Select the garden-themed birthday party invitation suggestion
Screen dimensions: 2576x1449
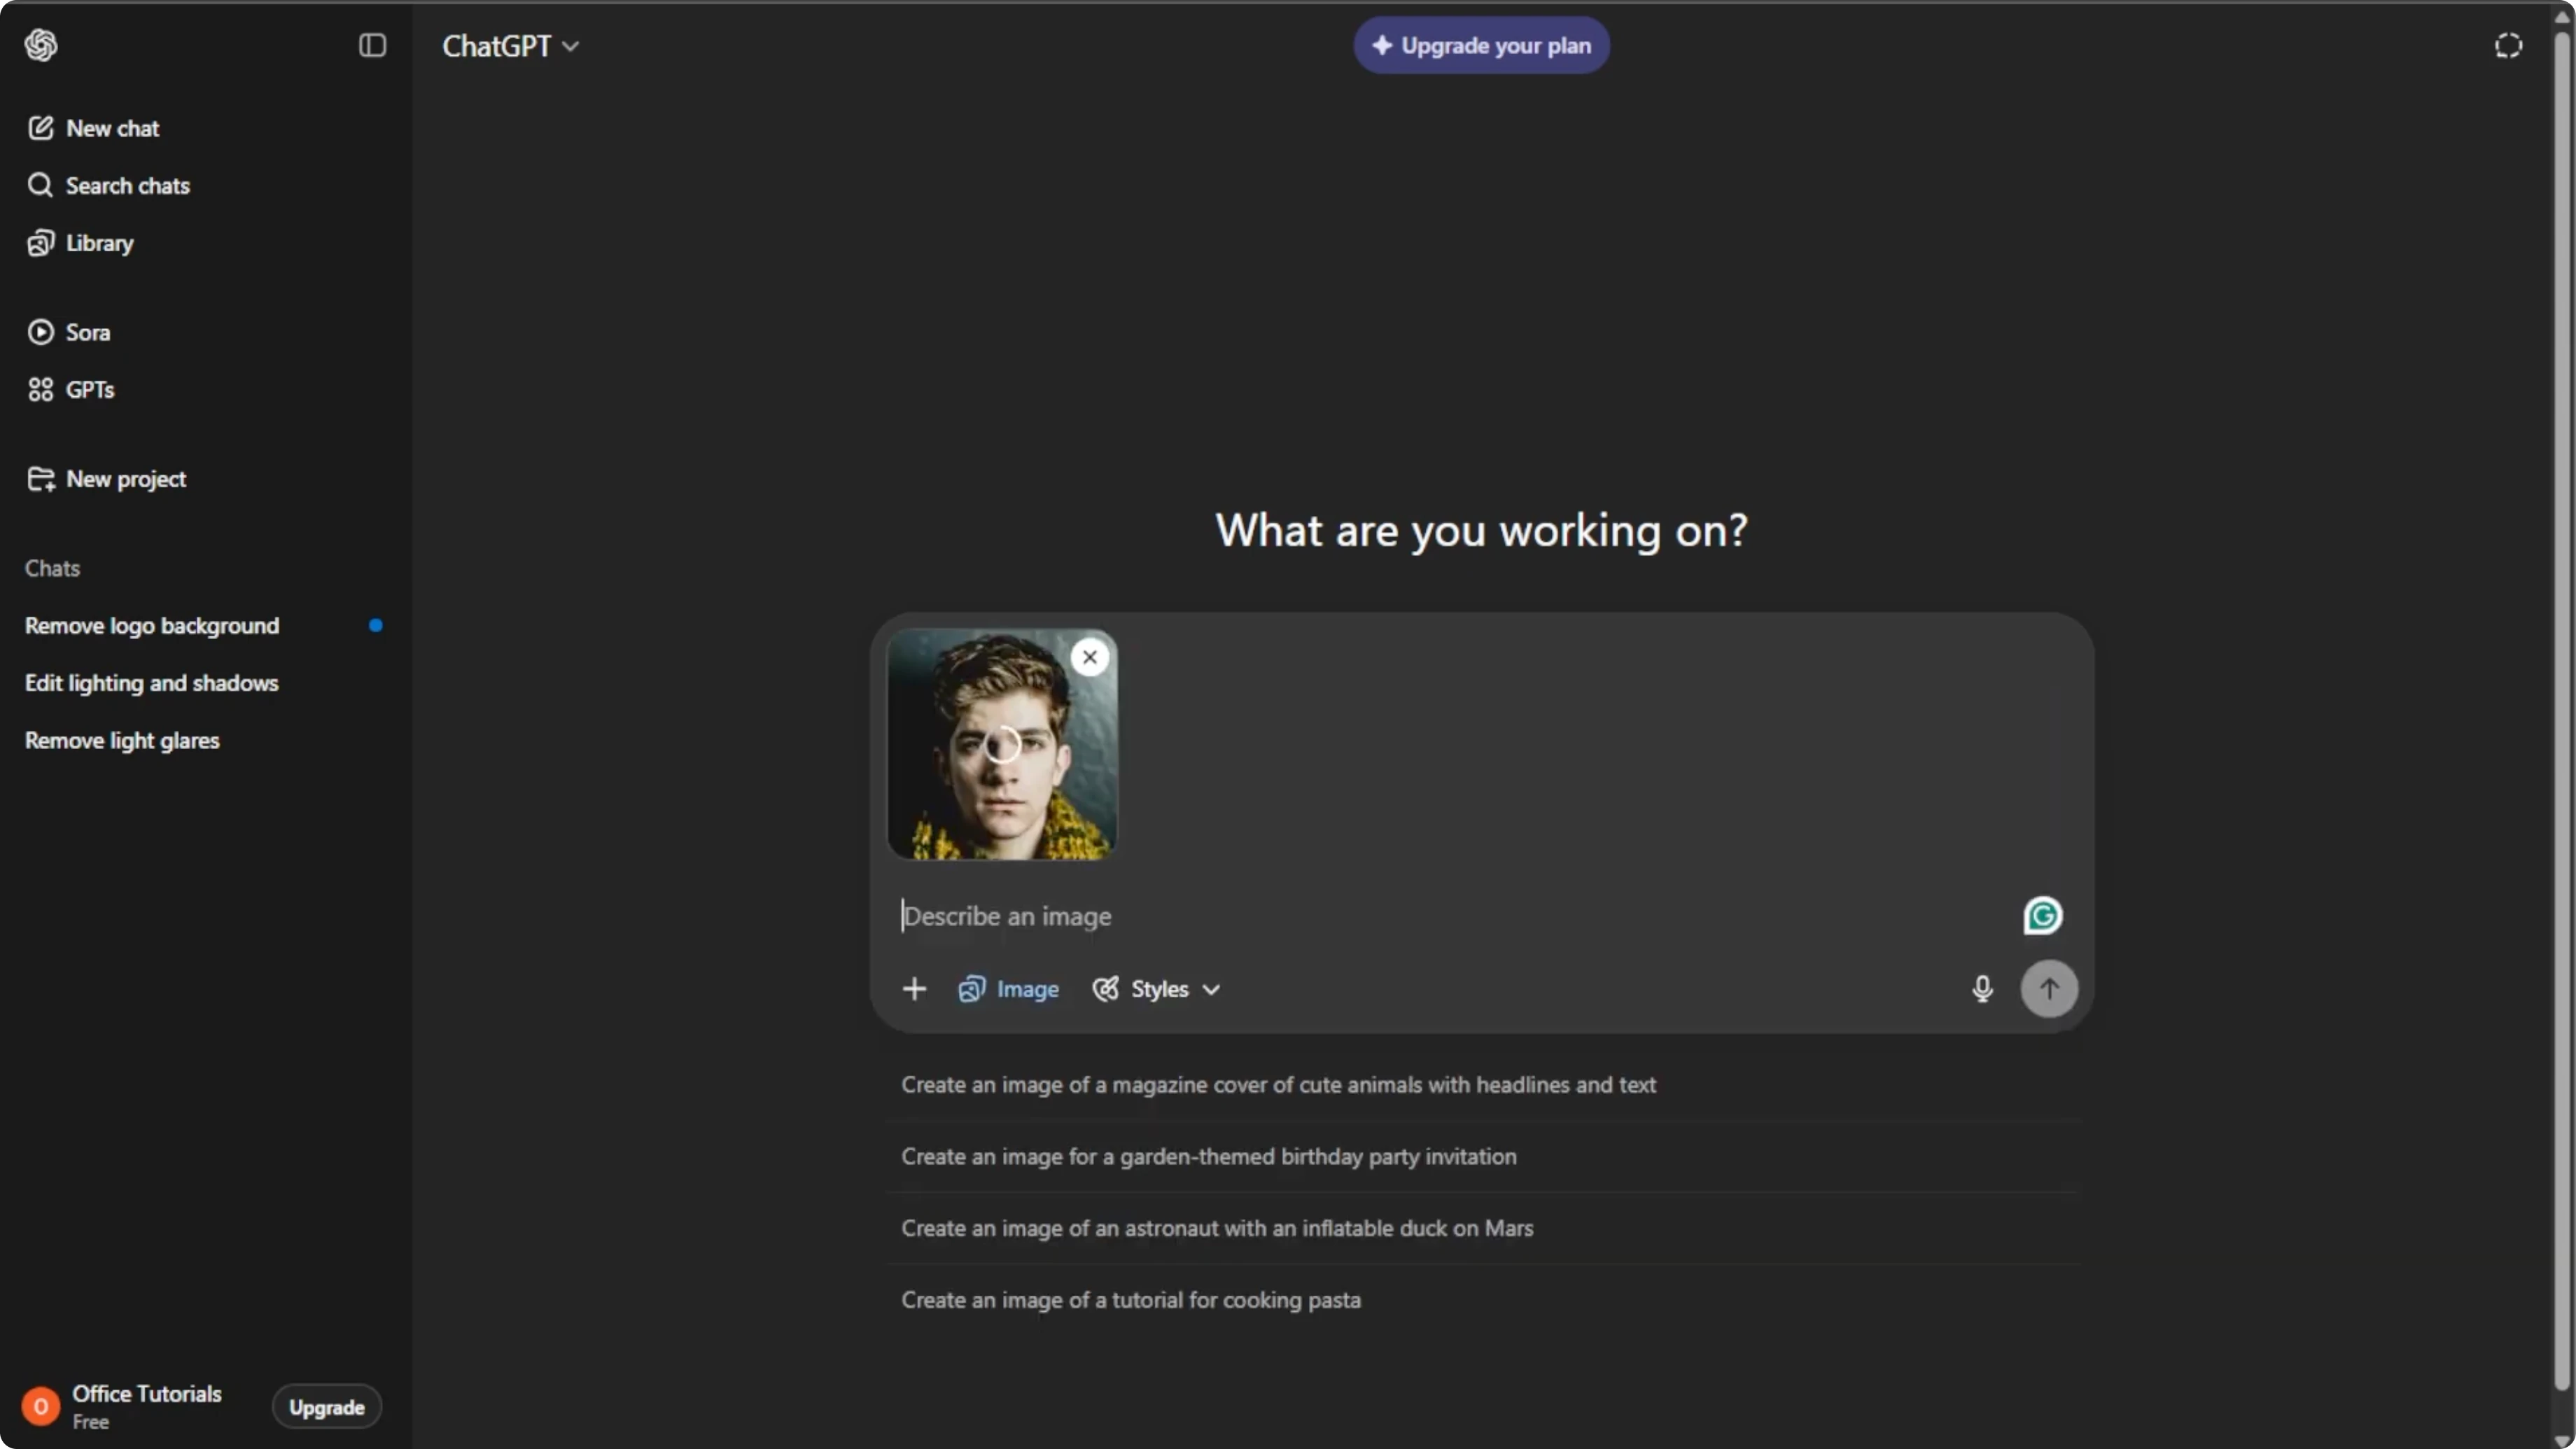(1482, 1157)
